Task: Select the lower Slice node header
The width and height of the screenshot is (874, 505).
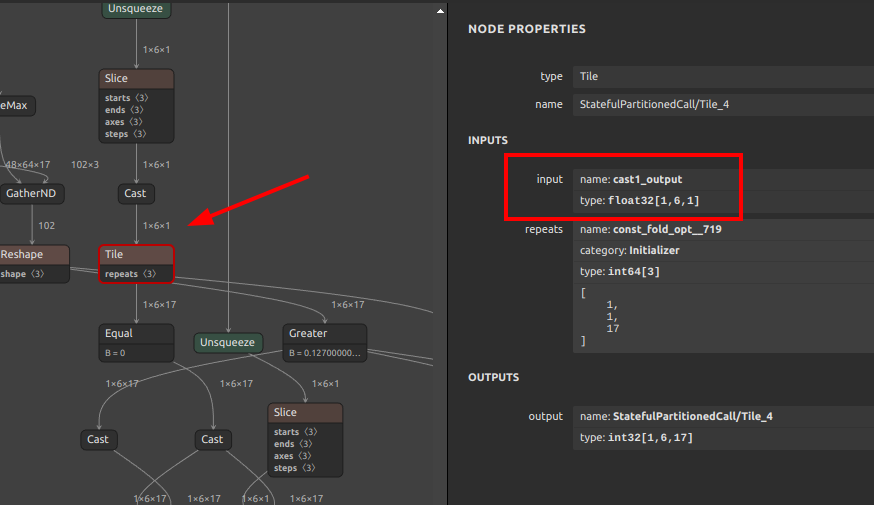Action: [x=305, y=412]
